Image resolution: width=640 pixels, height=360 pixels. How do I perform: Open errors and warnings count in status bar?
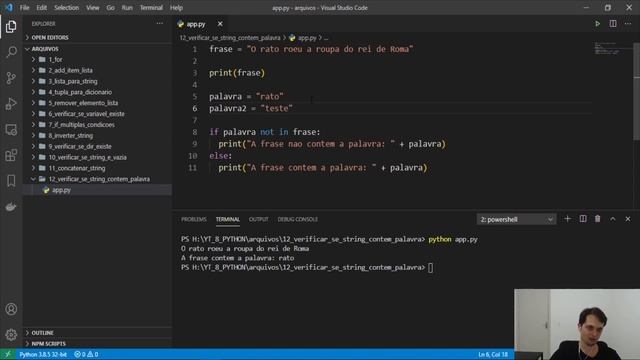pos(86,354)
